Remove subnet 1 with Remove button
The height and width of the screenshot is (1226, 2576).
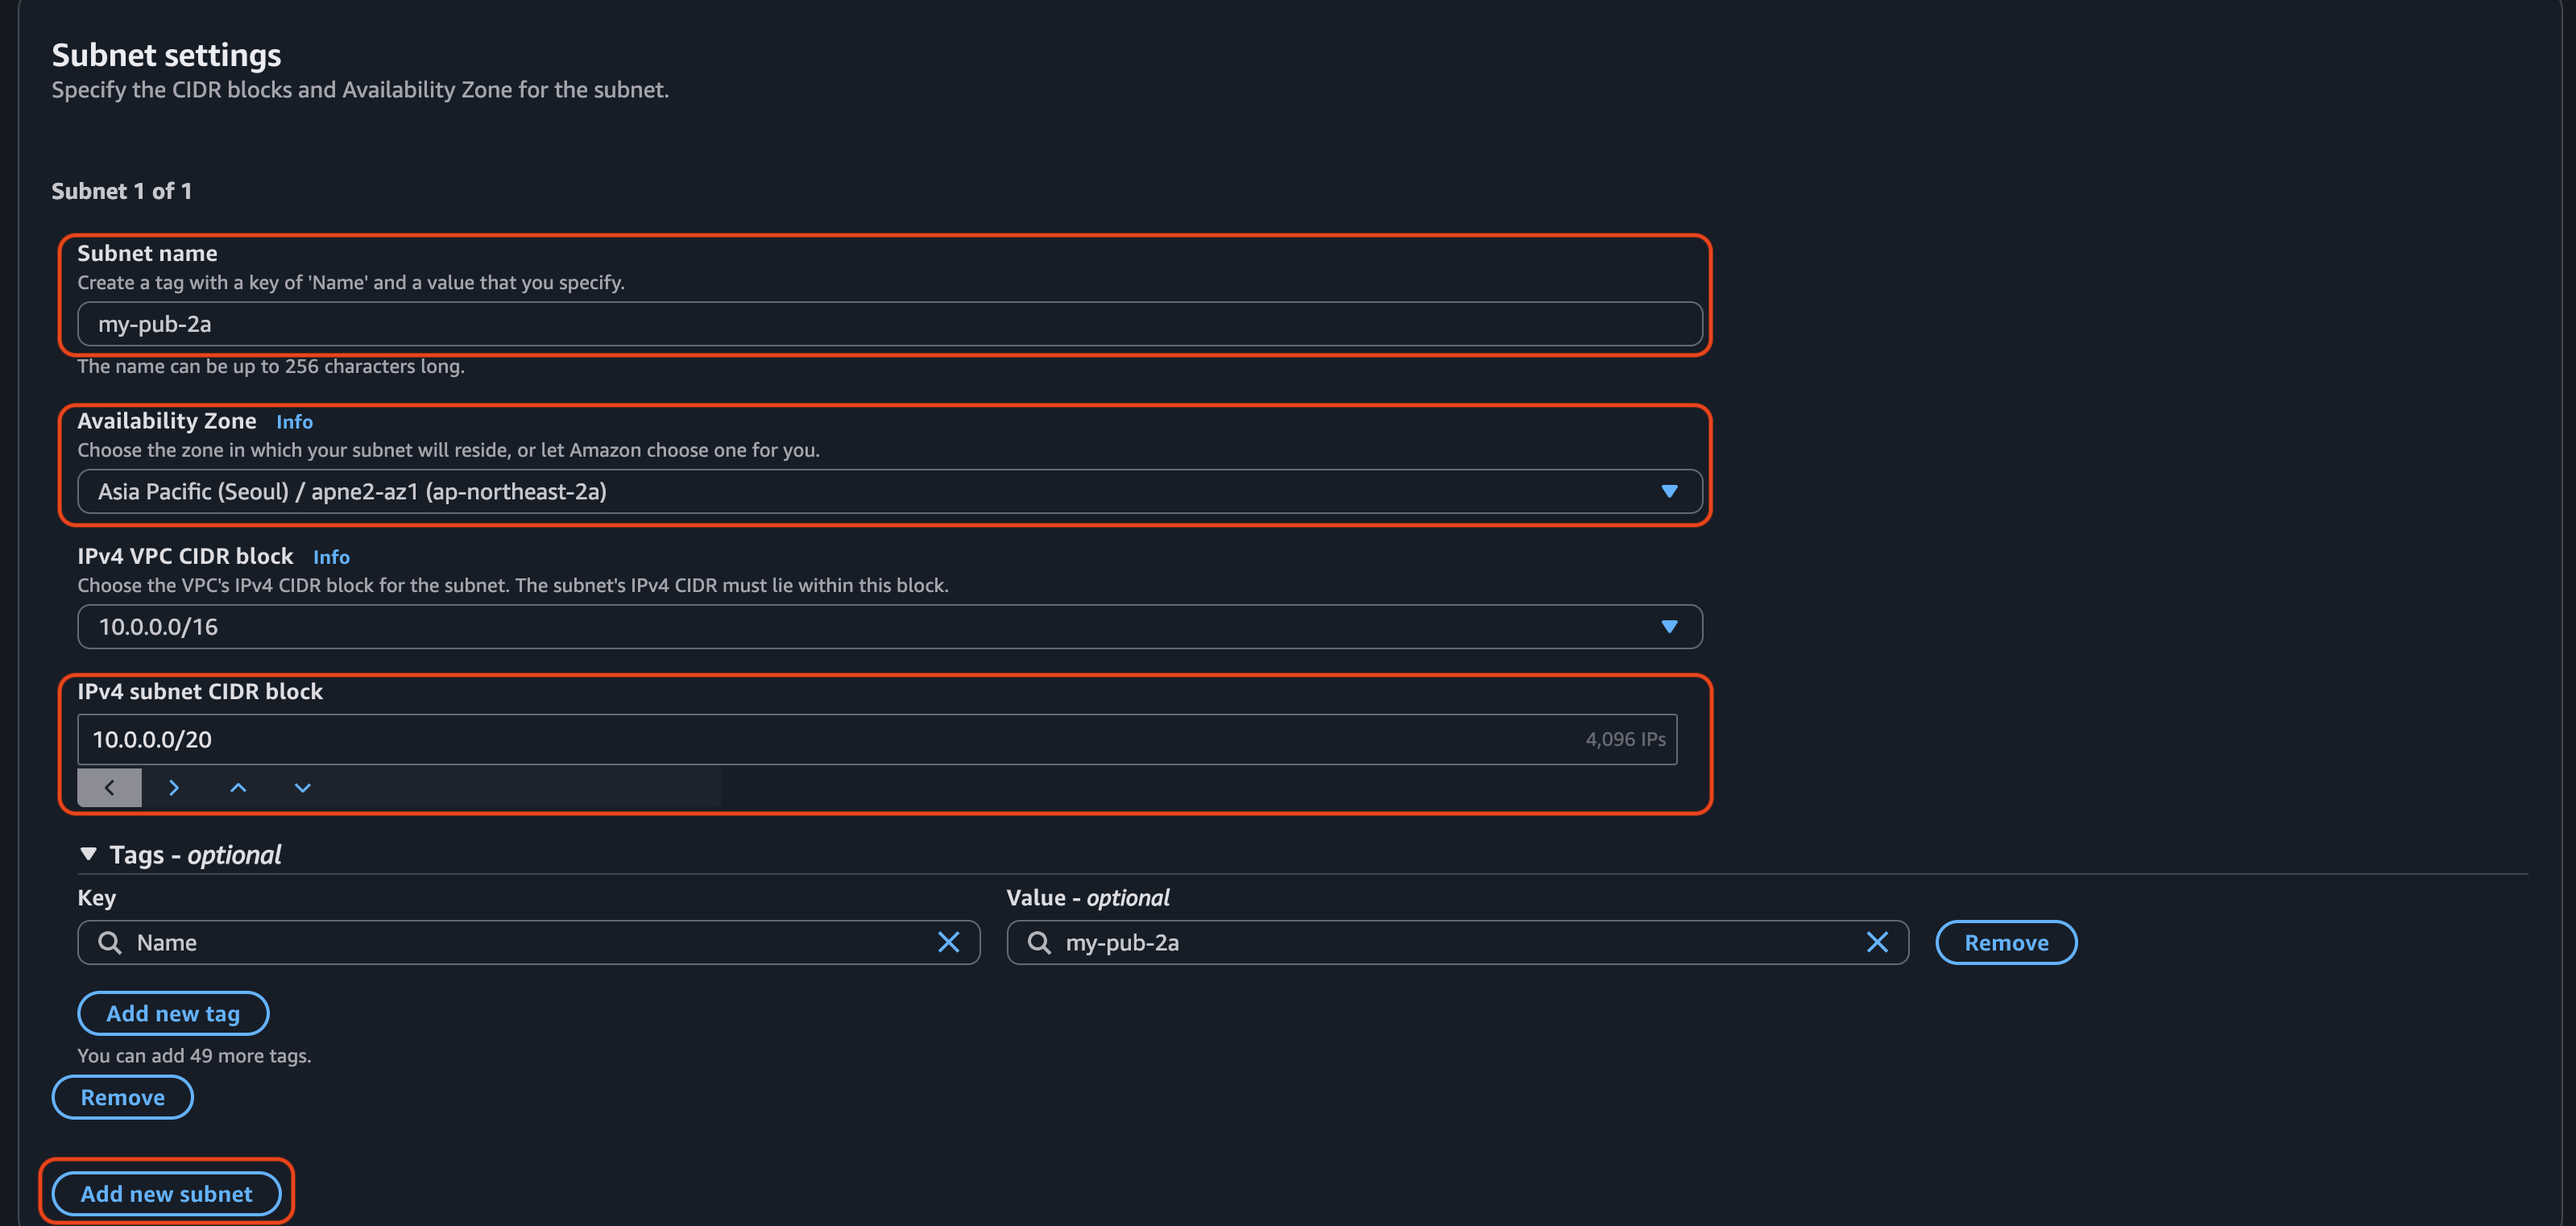122,1097
